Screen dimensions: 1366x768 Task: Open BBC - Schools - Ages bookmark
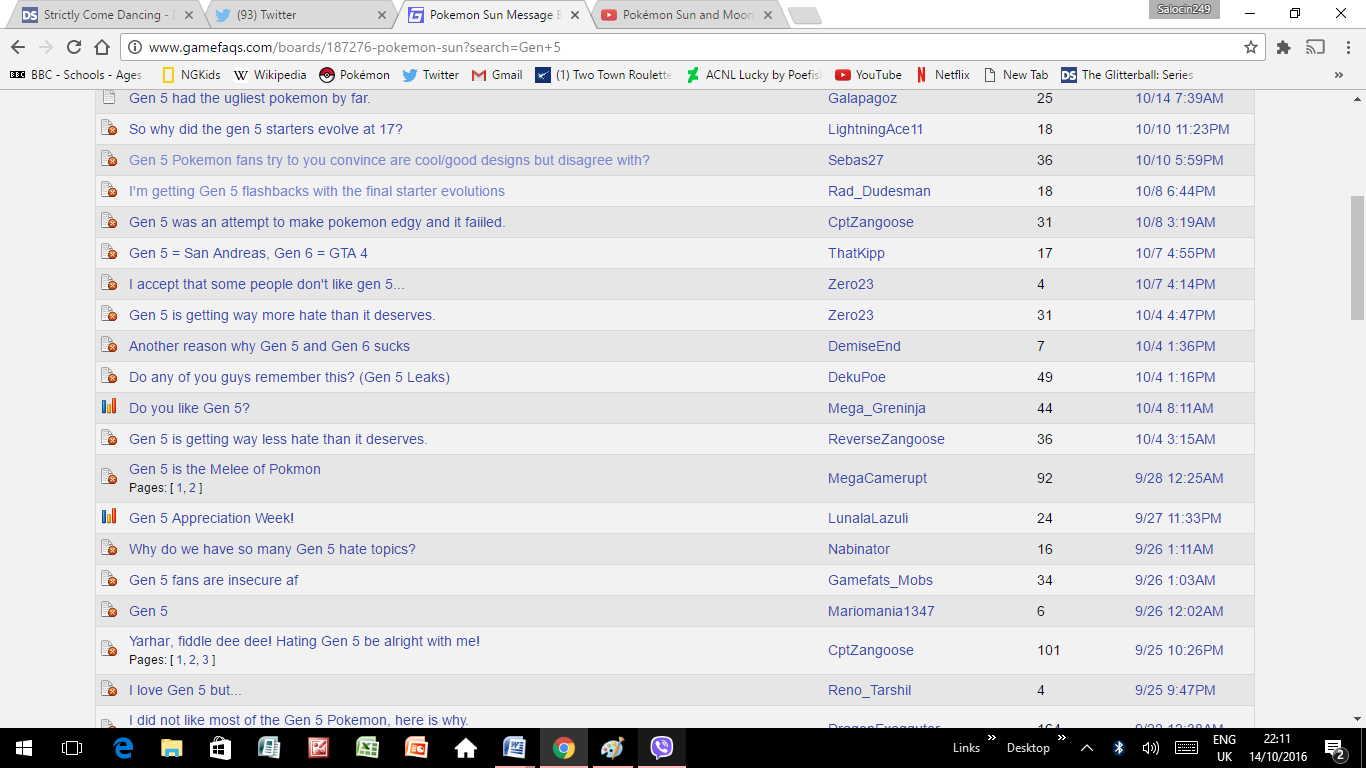pyautogui.click(x=76, y=75)
